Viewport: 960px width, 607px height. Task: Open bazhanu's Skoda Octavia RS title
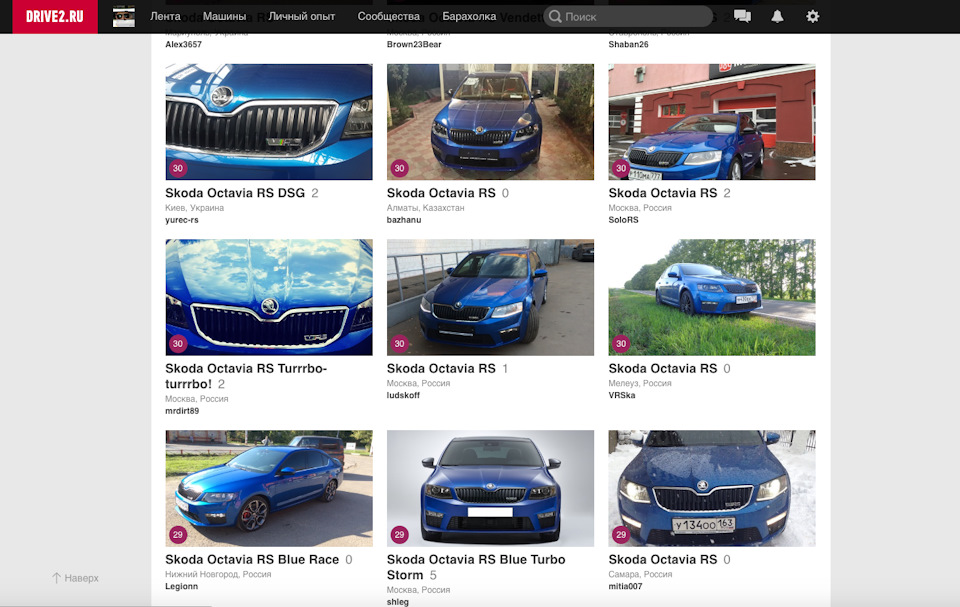(441, 193)
